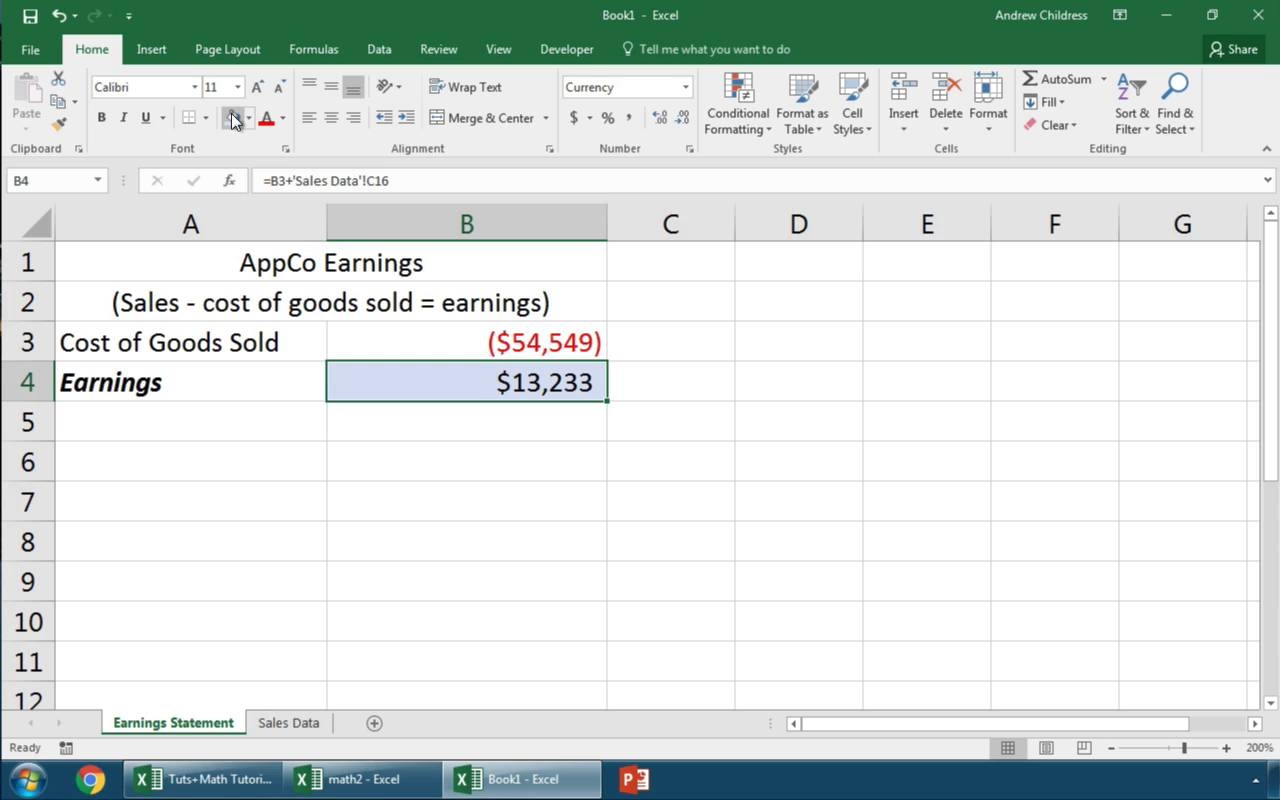Screen dimensions: 1280x800
Task: Click the Share button
Action: [x=1232, y=49]
